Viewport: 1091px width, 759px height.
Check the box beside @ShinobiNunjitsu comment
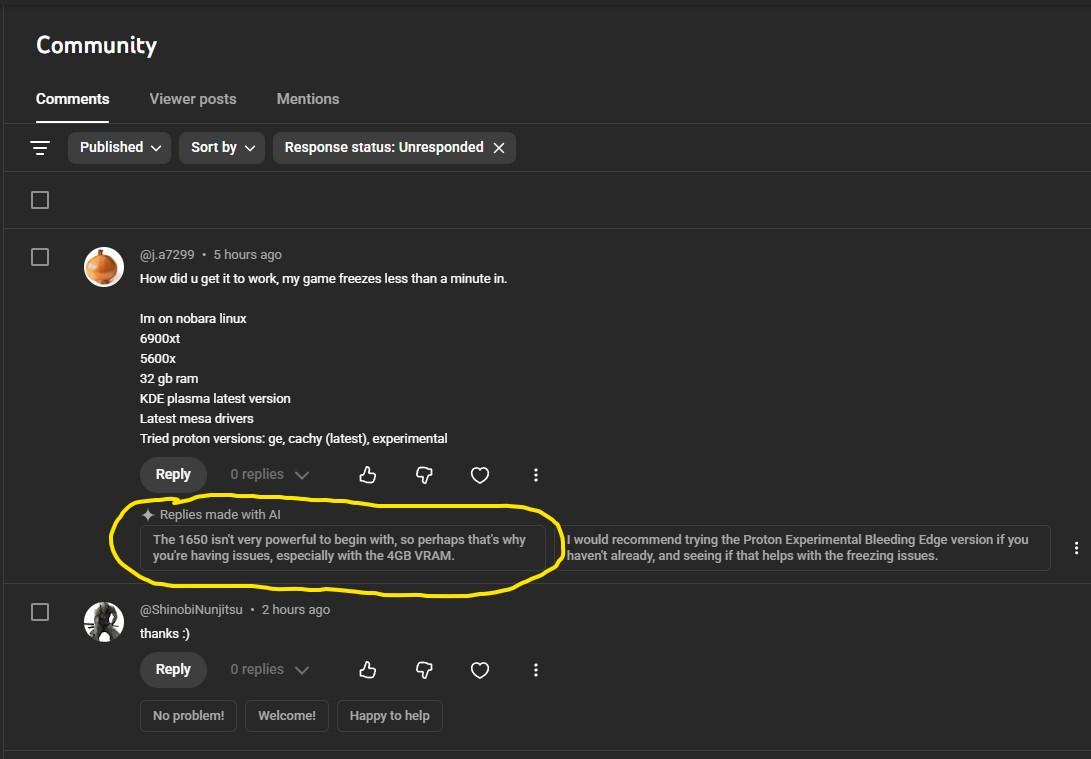coord(40,611)
